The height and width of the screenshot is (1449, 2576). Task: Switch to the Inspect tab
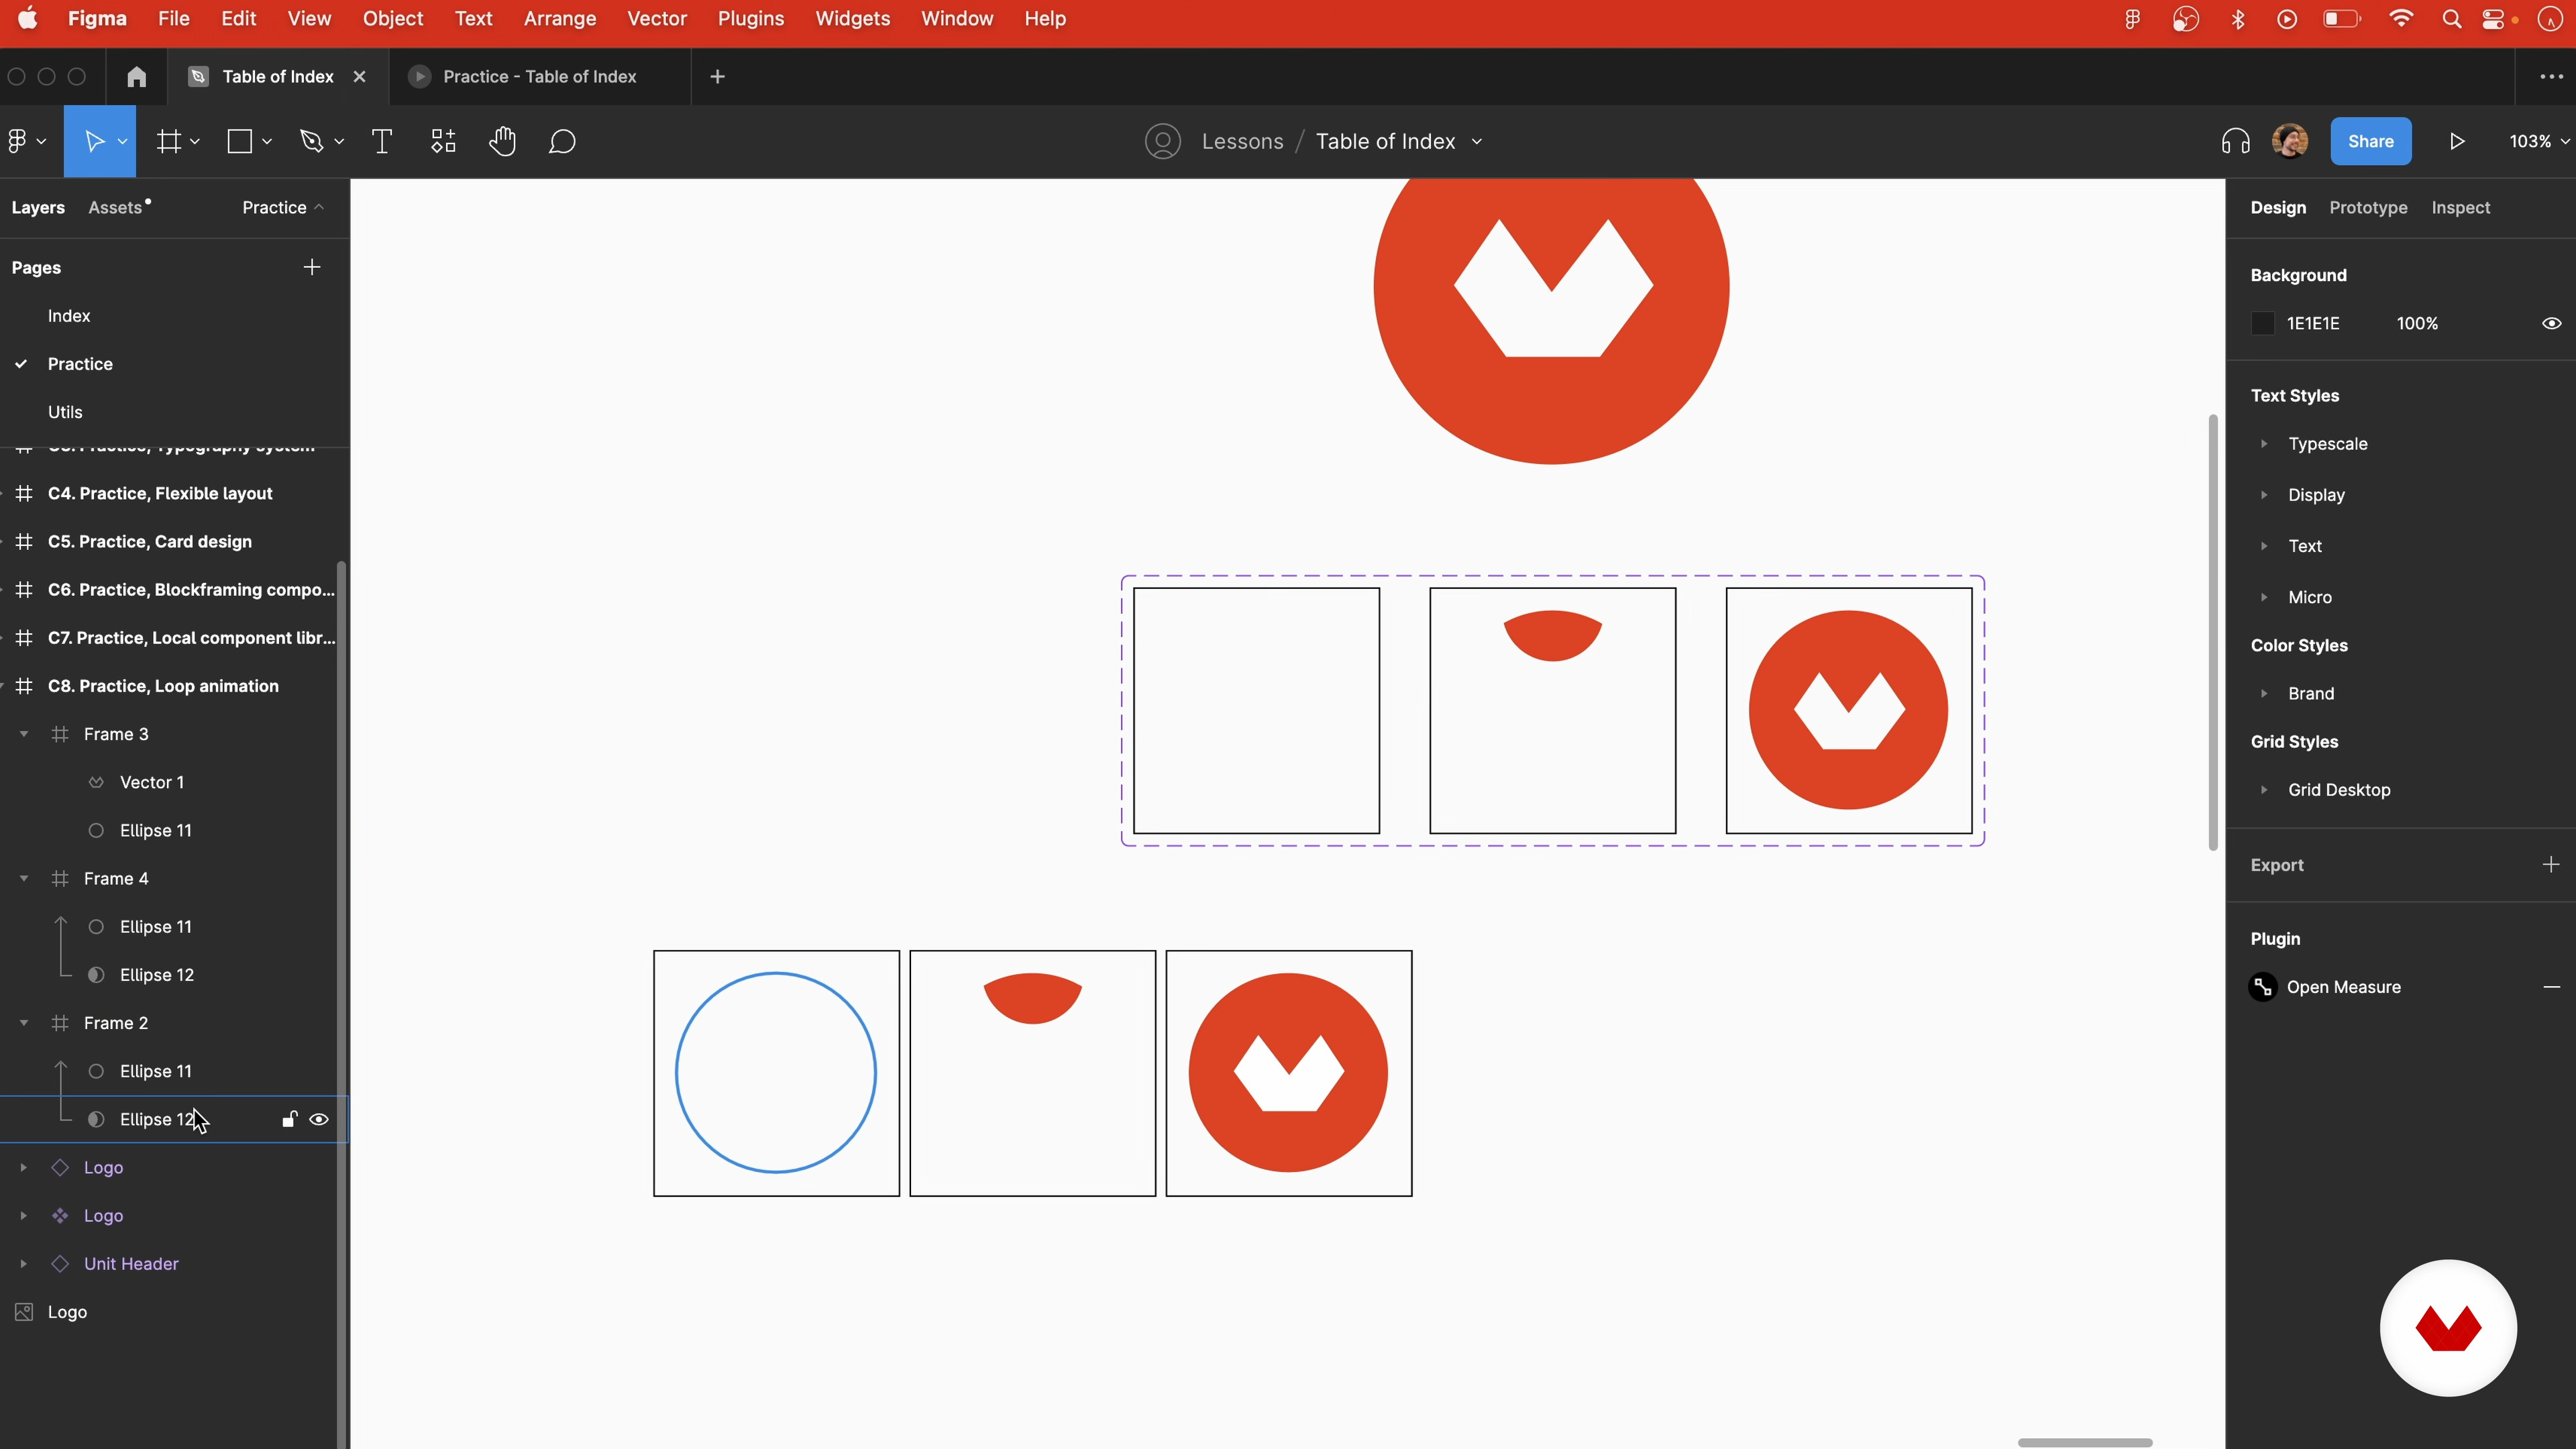tap(2460, 207)
